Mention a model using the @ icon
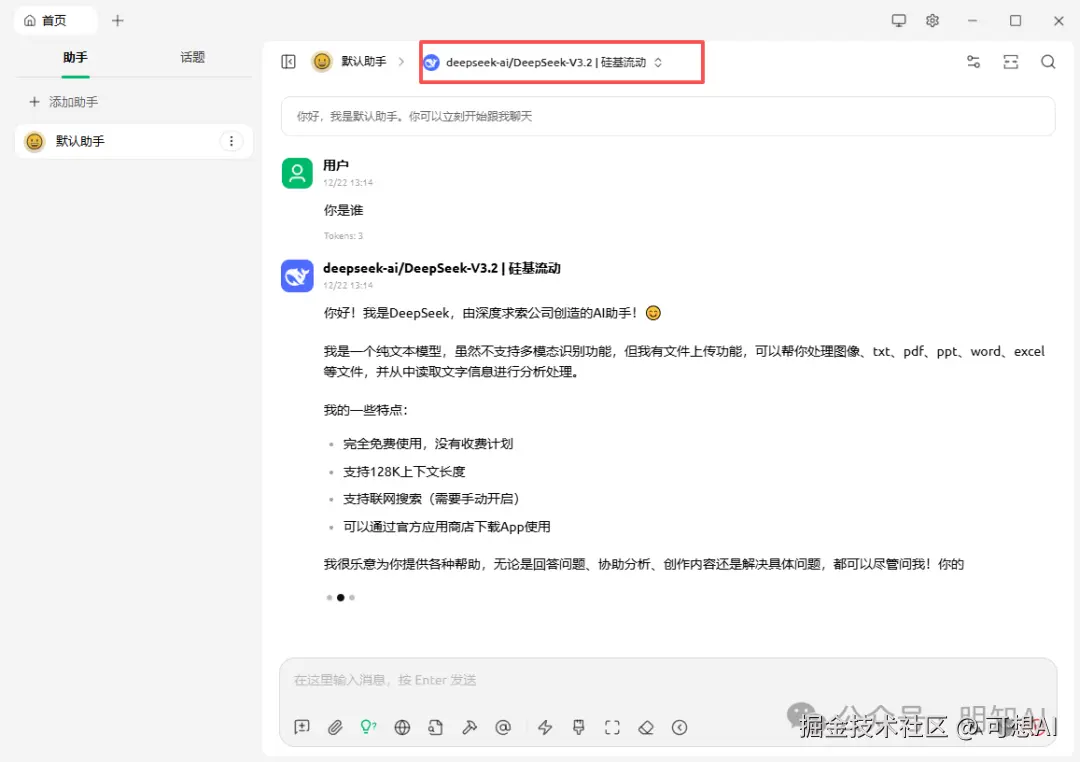This screenshot has width=1080, height=762. click(x=503, y=727)
